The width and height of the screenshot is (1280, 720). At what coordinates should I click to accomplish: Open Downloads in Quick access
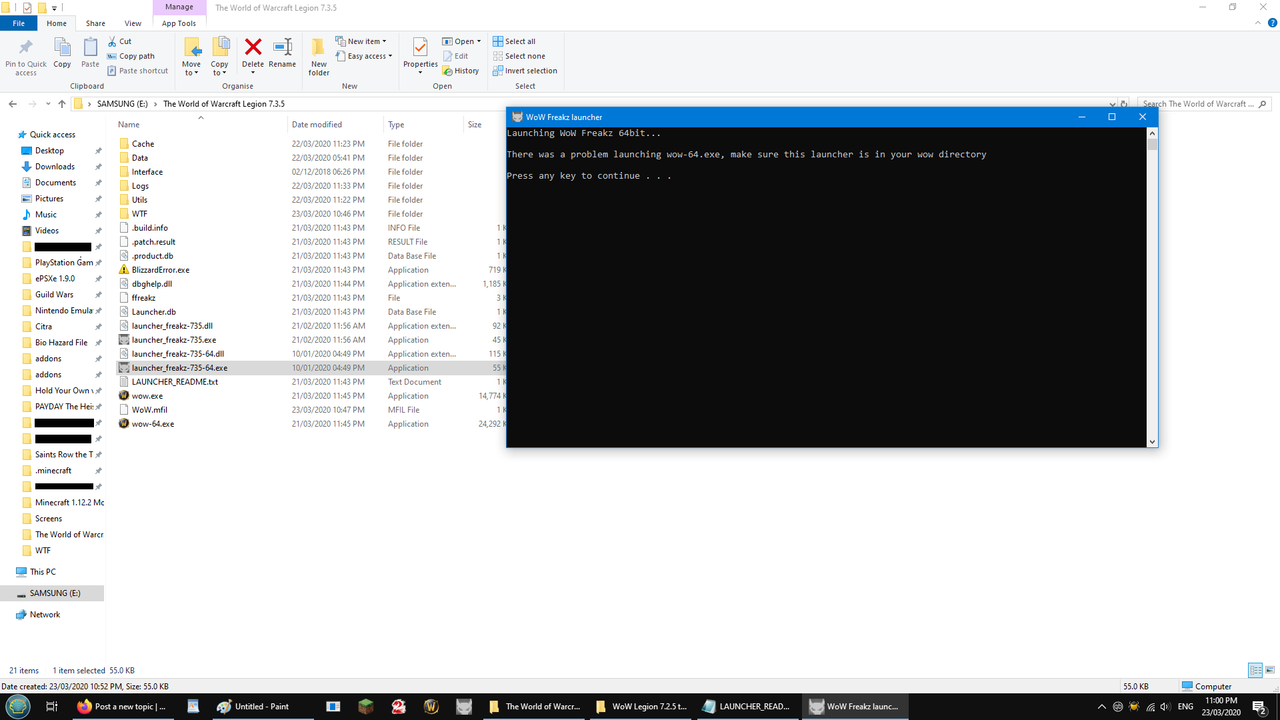click(54, 167)
